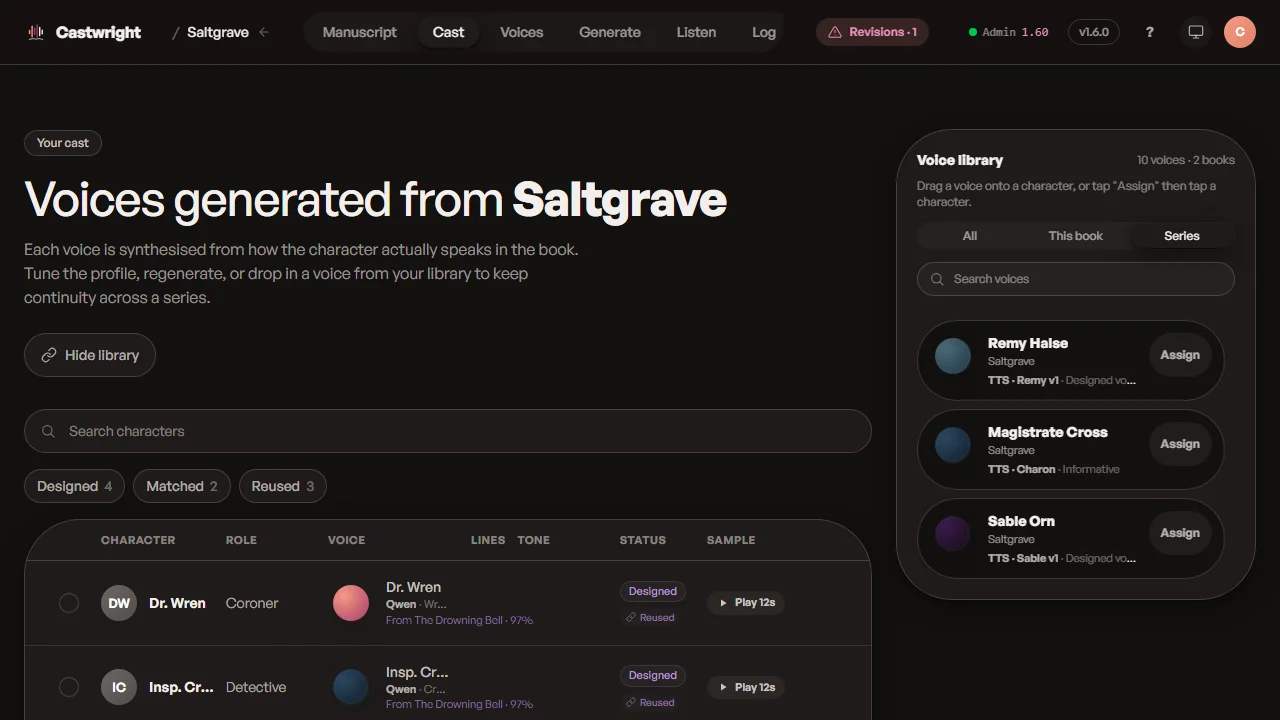The image size is (1280, 720).
Task: Click the magnifier icon in Search voices
Action: tap(937, 279)
